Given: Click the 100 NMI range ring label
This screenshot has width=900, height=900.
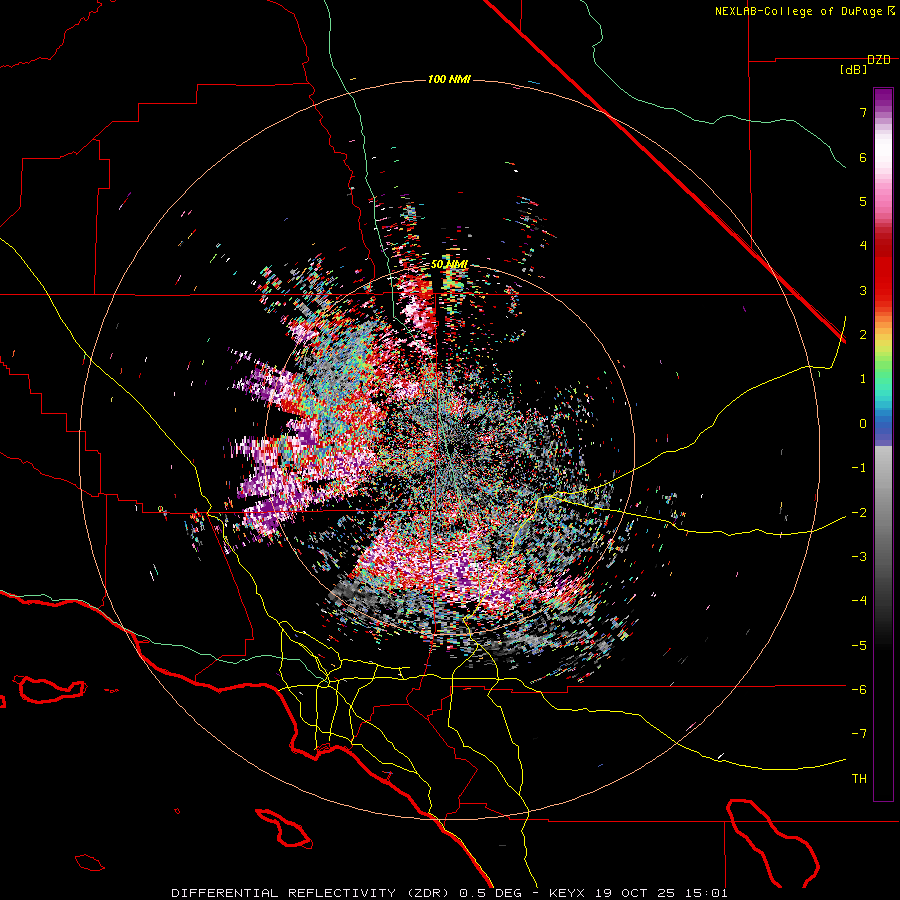Looking at the screenshot, I should (x=449, y=79).
